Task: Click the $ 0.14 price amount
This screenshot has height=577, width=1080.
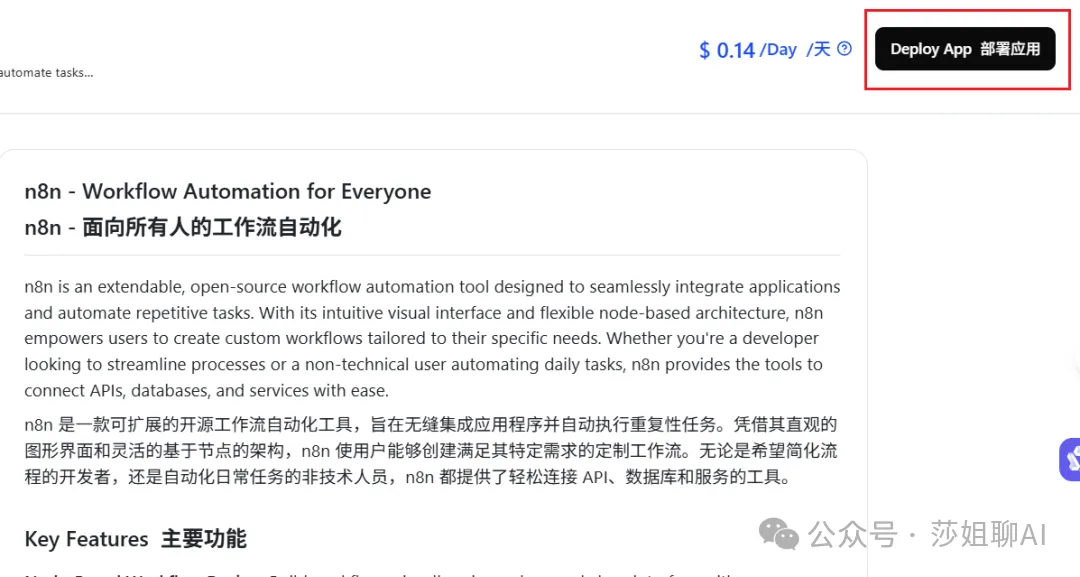Action: click(727, 50)
